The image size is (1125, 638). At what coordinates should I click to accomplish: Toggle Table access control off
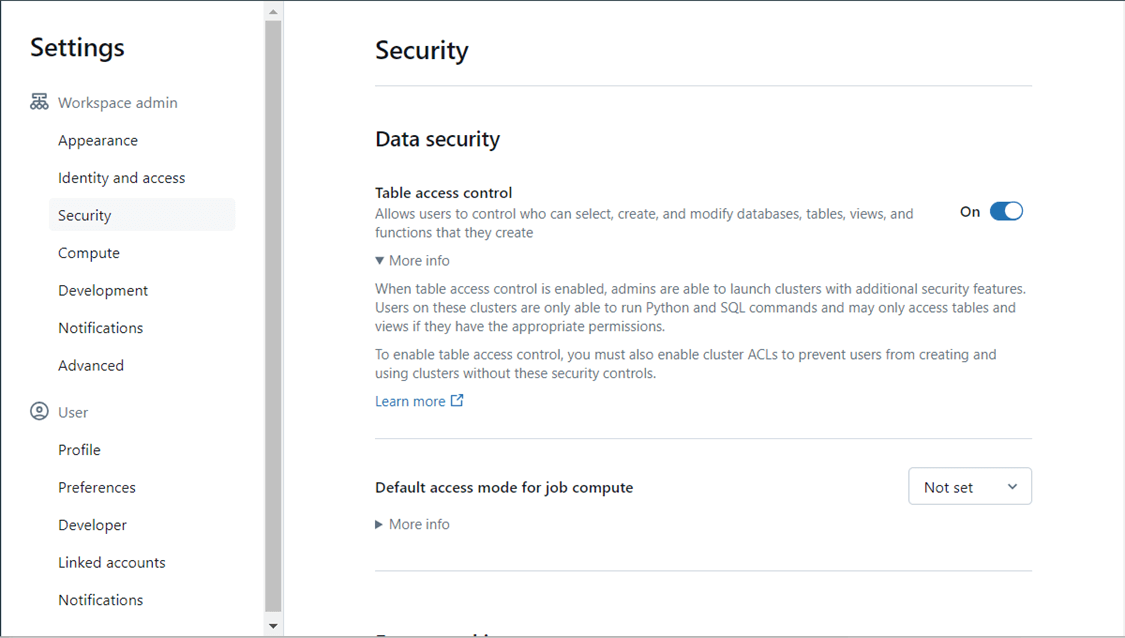tap(1006, 211)
